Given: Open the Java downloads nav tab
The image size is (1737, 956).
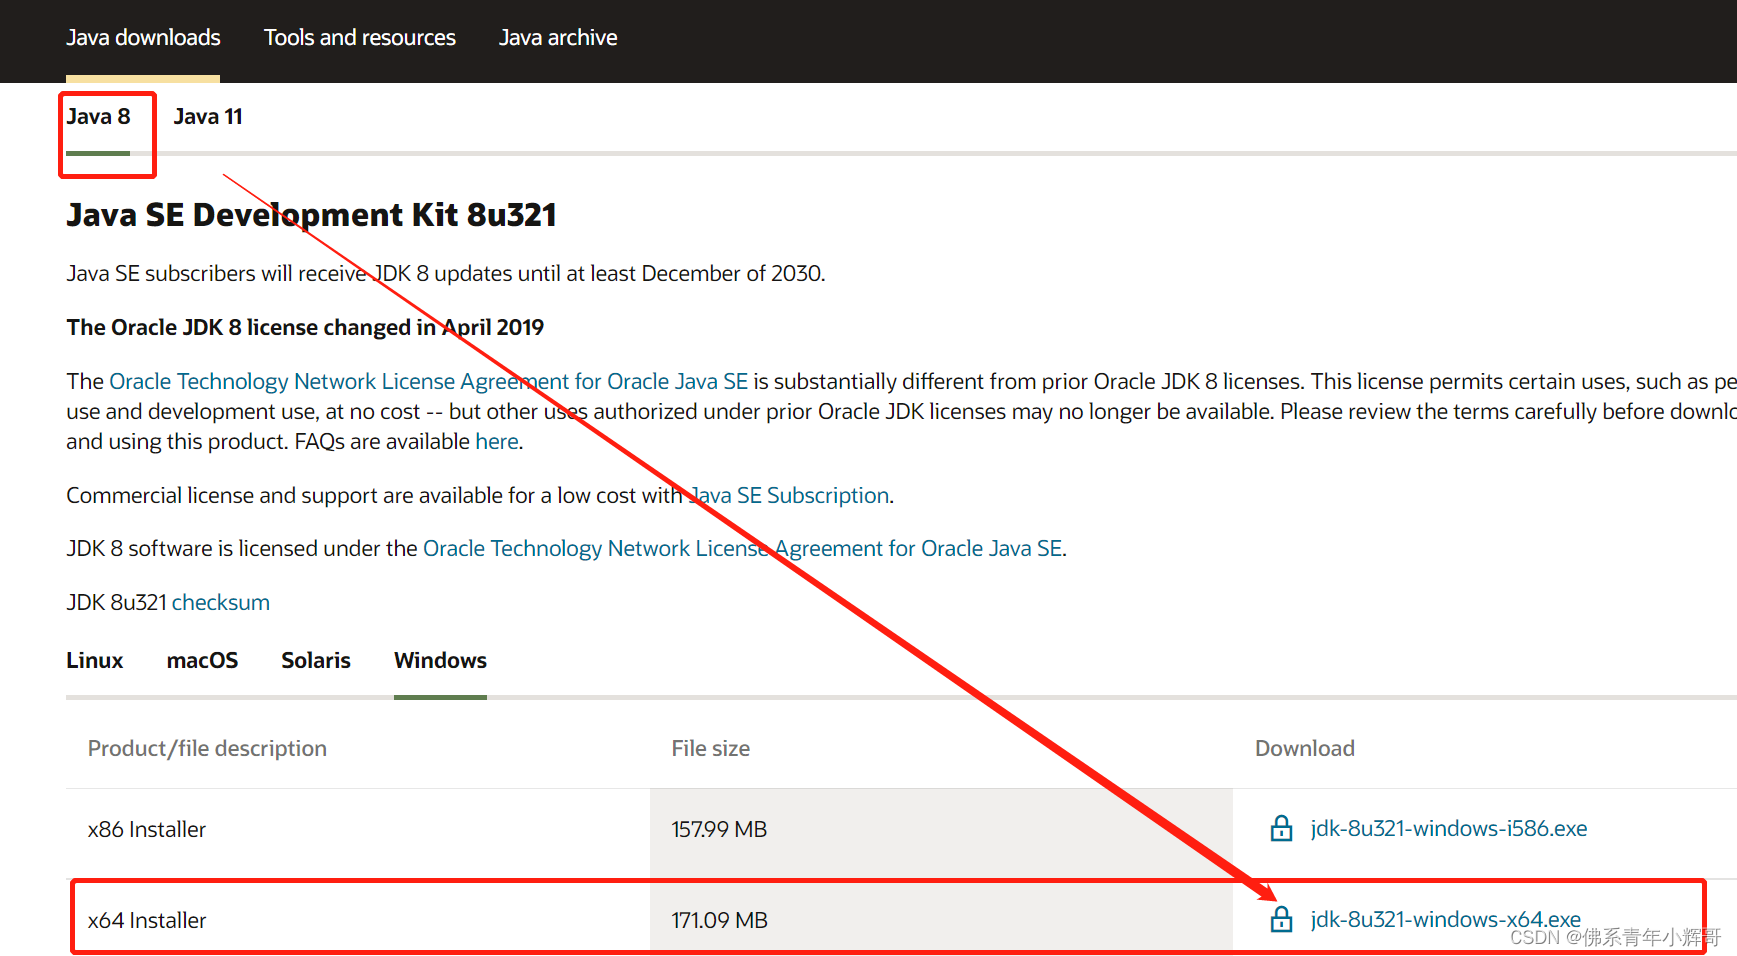Looking at the screenshot, I should pyautogui.click(x=143, y=38).
